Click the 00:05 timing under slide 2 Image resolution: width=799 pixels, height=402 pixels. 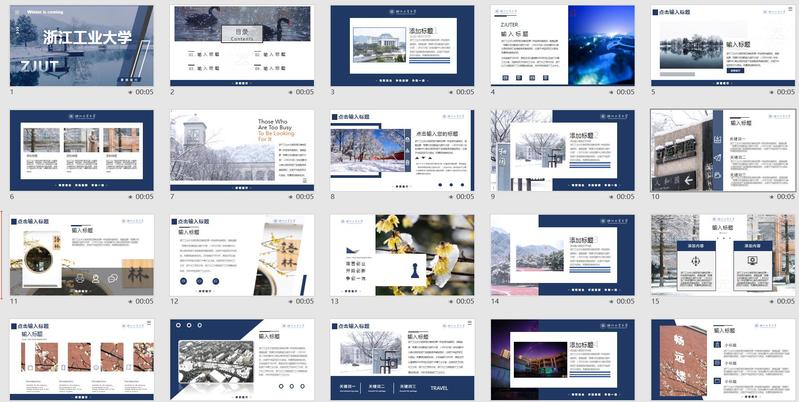pos(305,92)
